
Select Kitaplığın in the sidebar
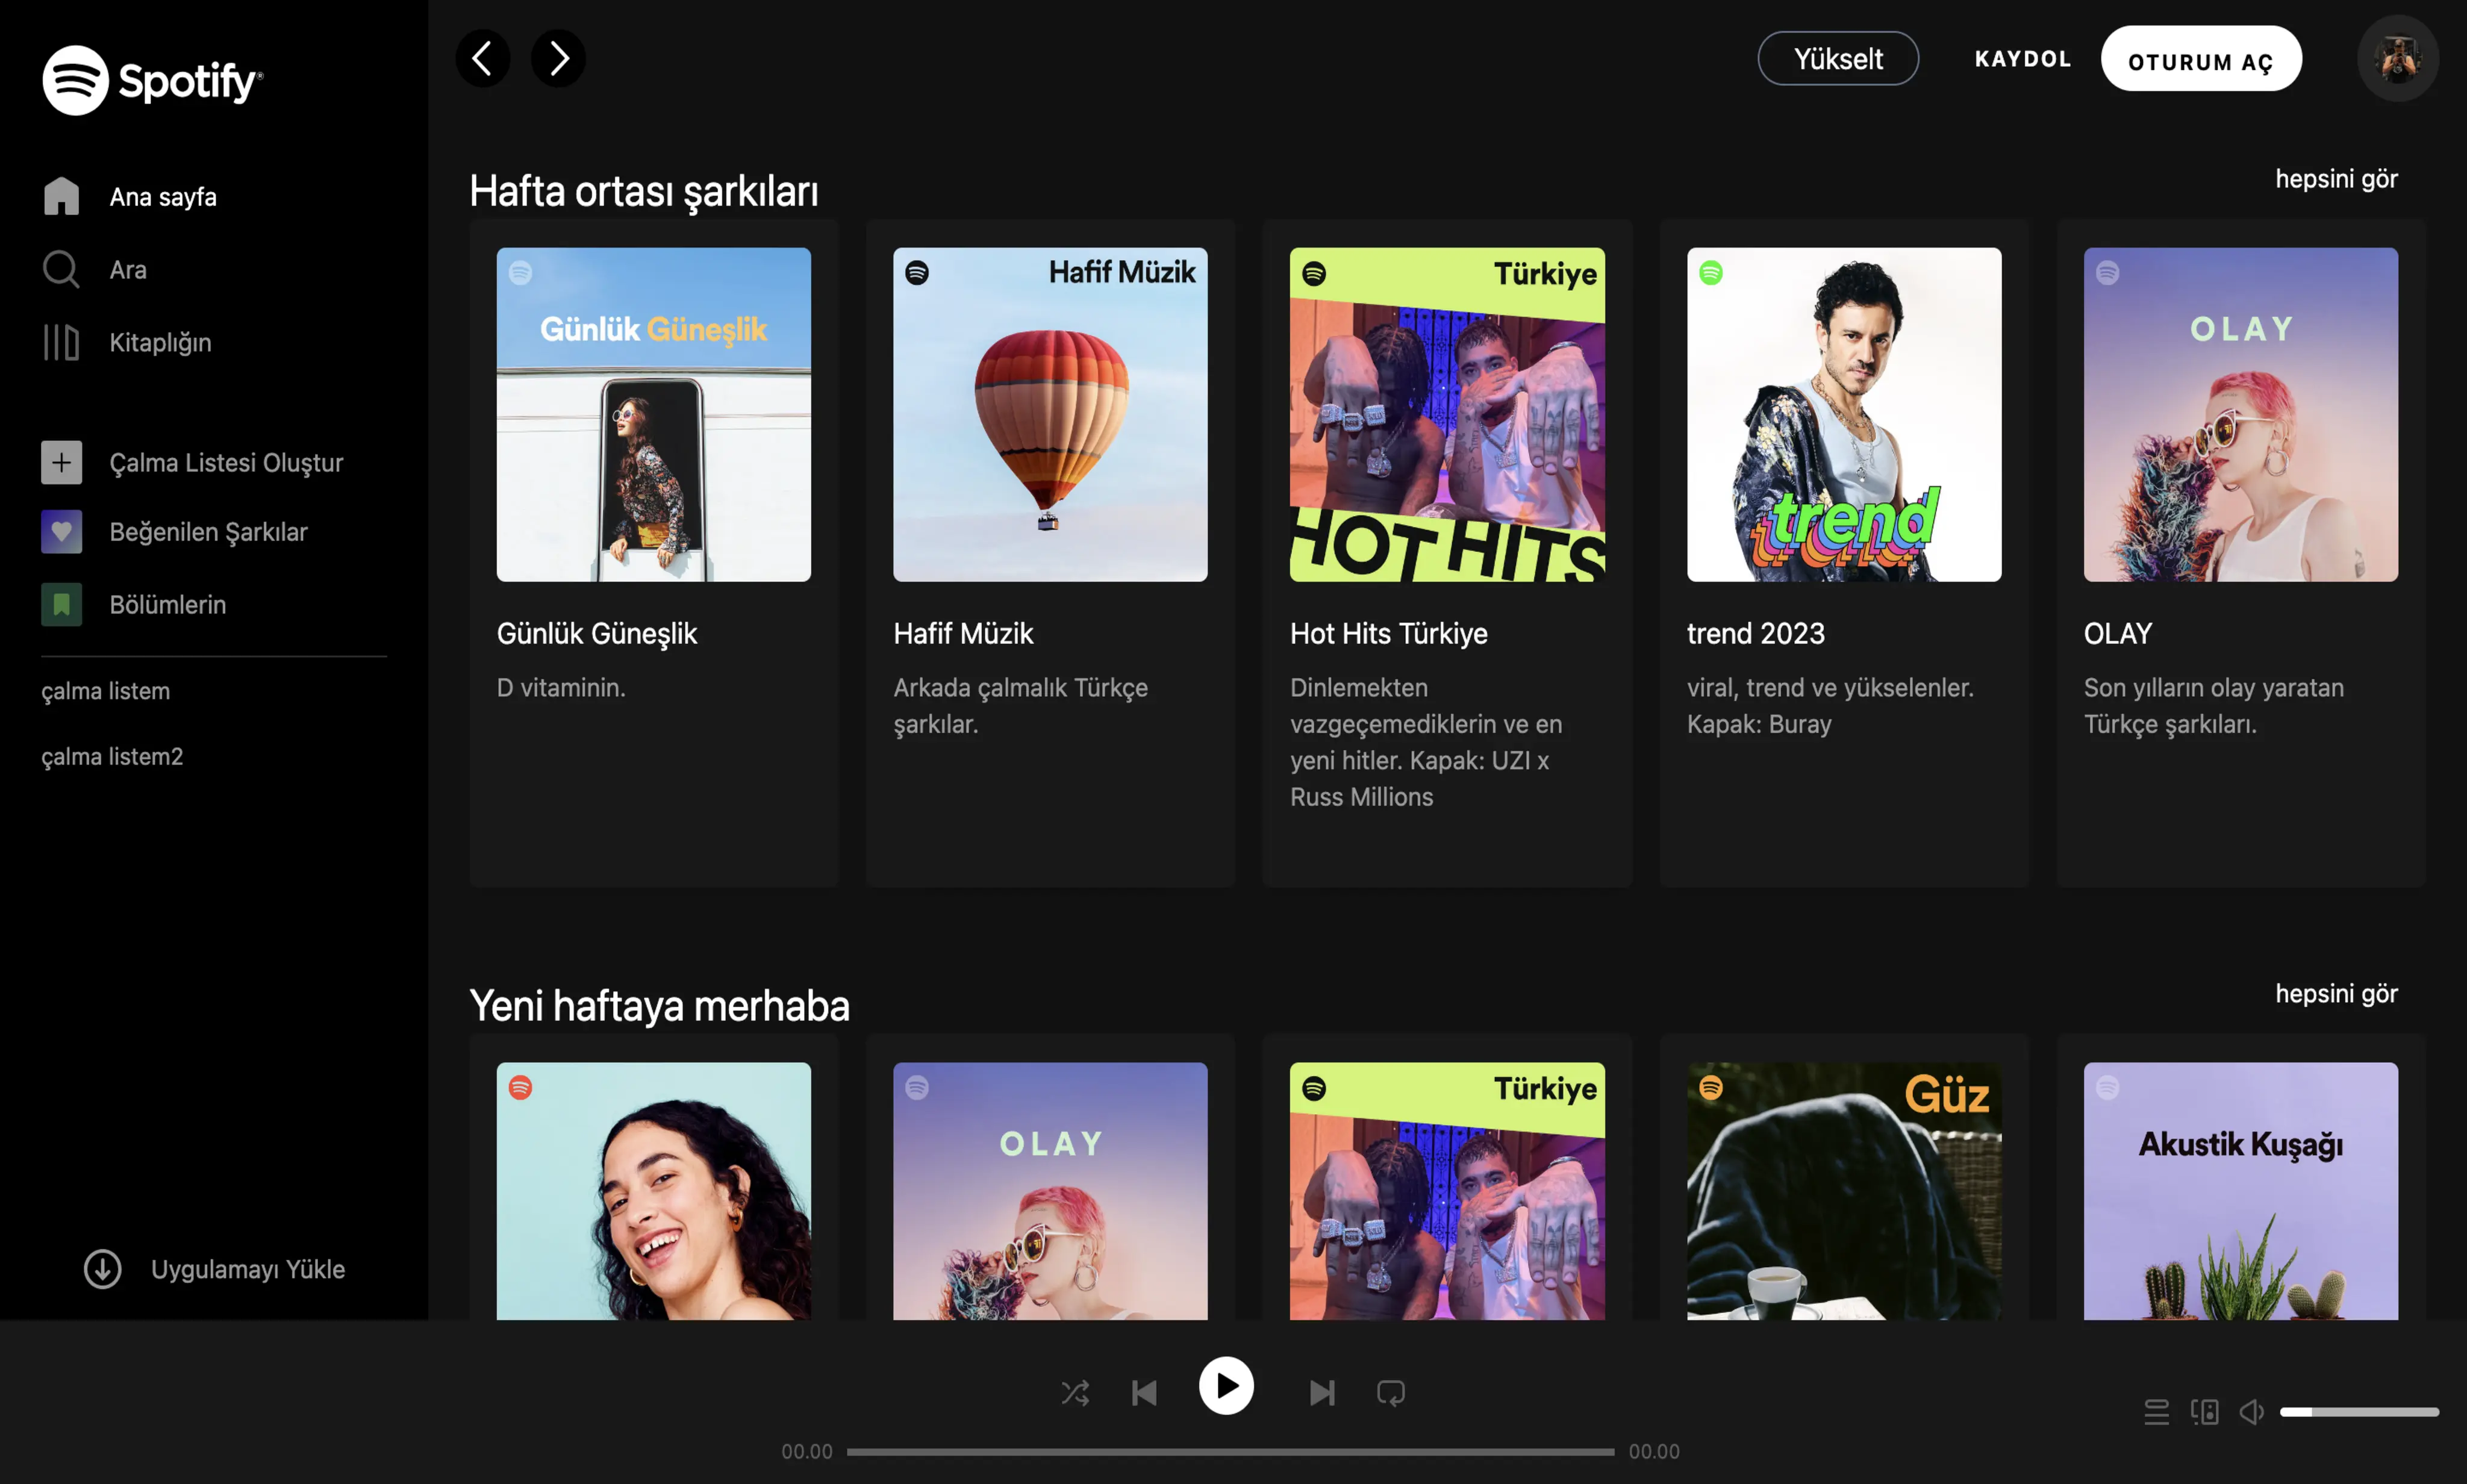click(160, 343)
